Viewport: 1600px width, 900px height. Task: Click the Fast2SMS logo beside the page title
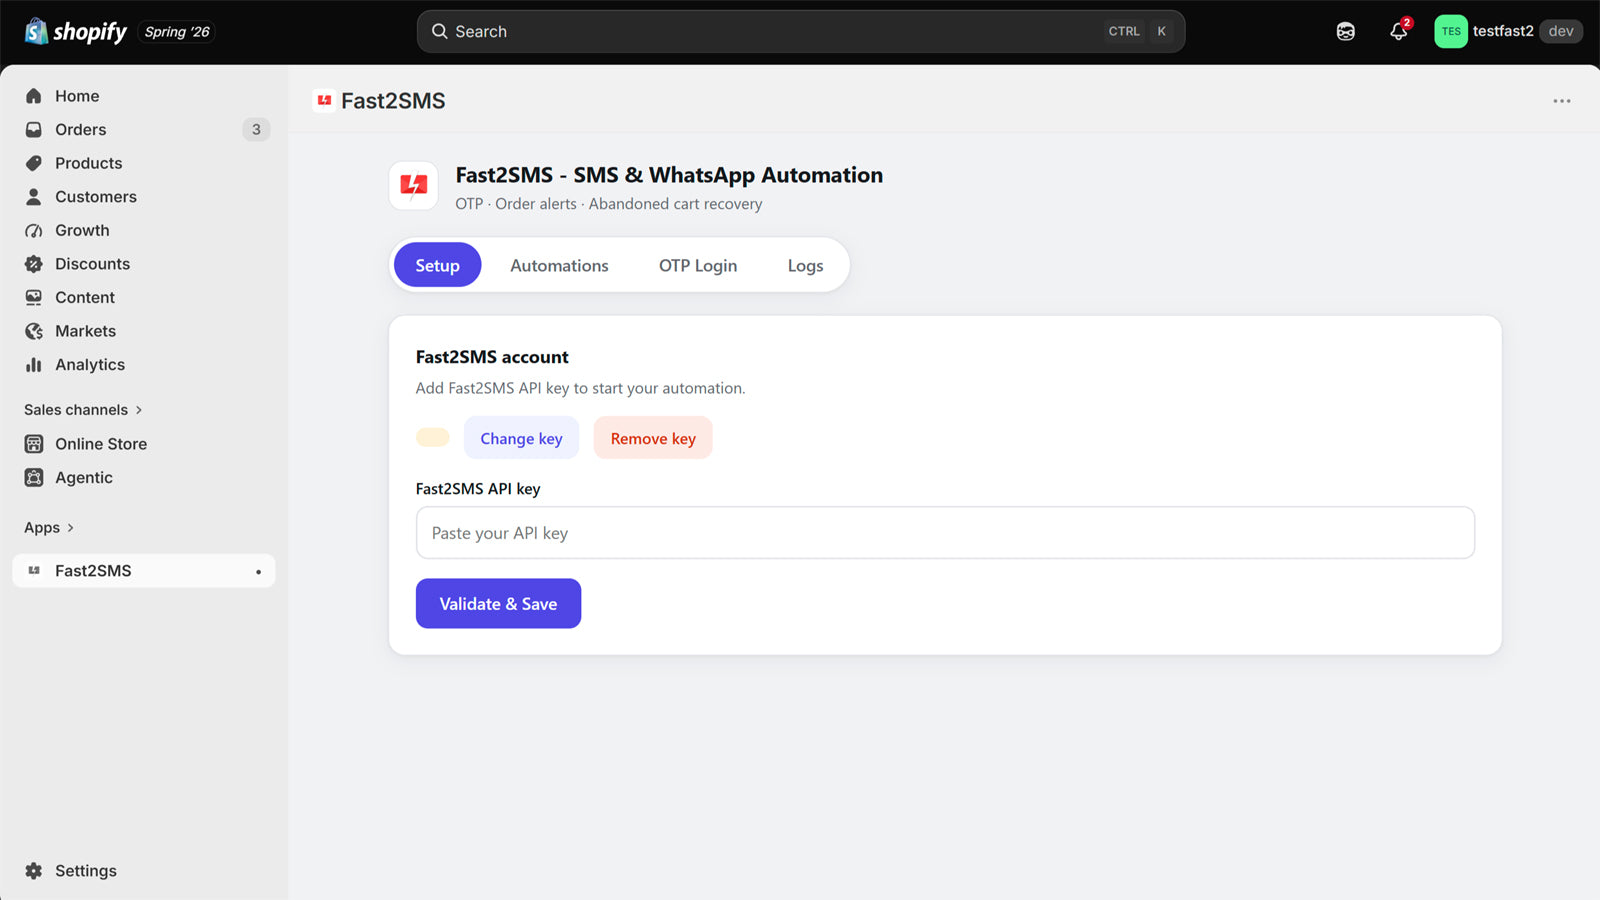(x=324, y=101)
